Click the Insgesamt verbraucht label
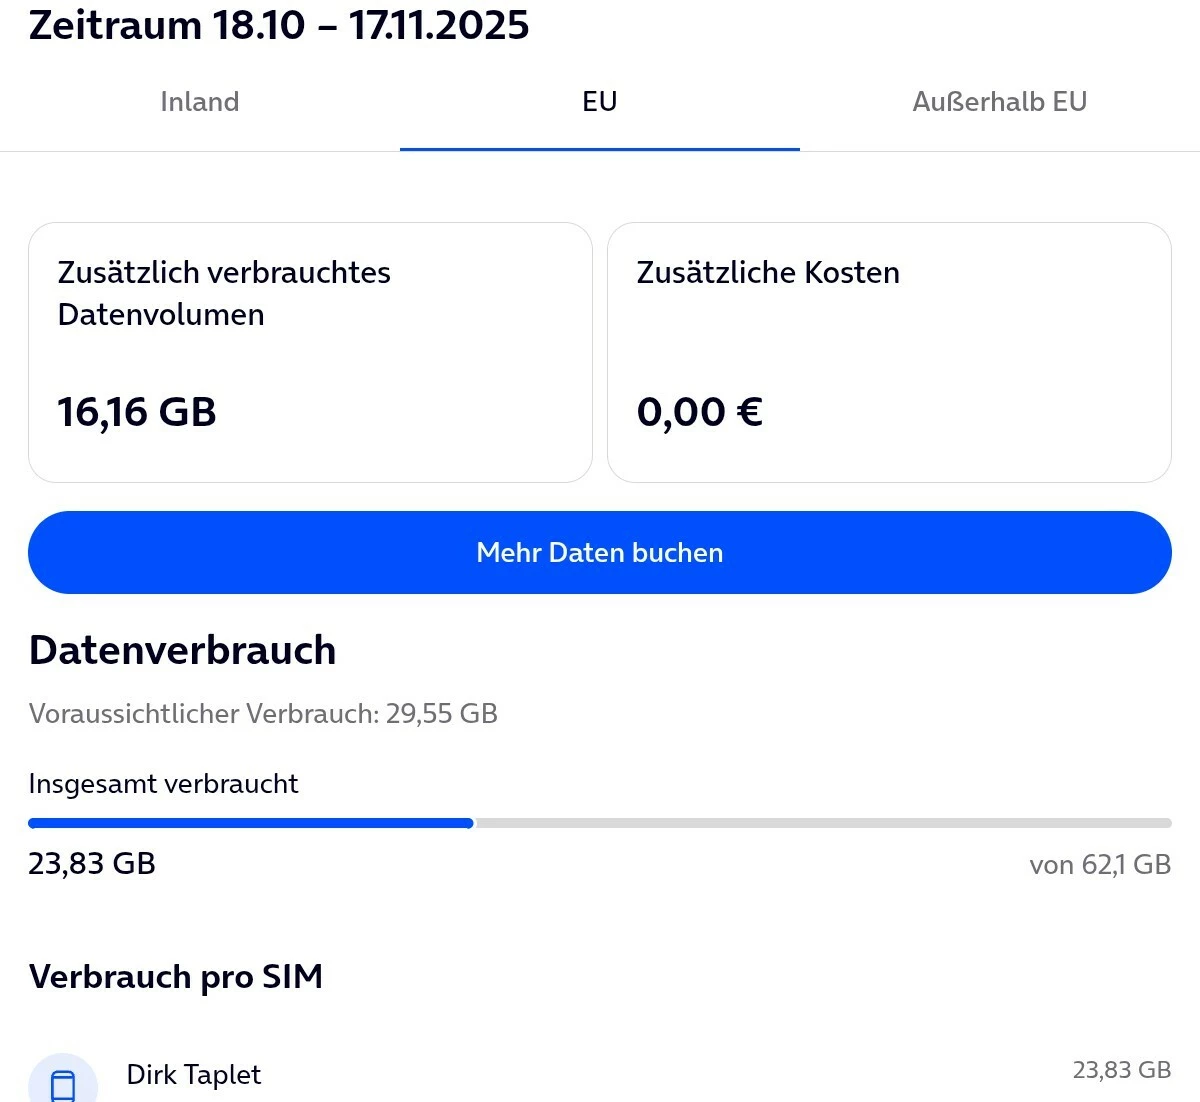The height and width of the screenshot is (1102, 1200). (x=163, y=784)
